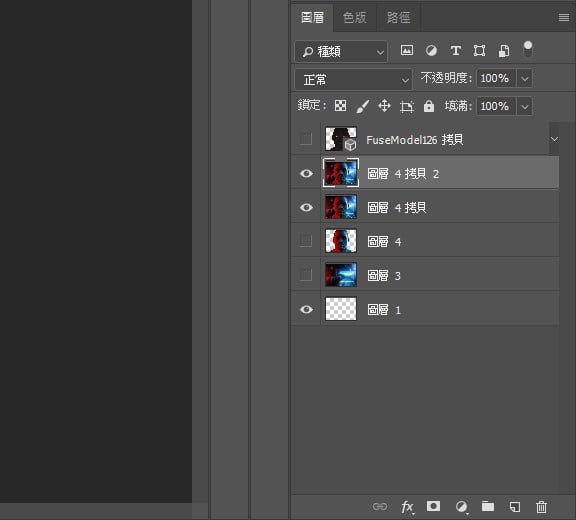The image size is (576, 520).
Task: Expand the FuseModel126 拷貝 layer chevron
Action: point(554,139)
